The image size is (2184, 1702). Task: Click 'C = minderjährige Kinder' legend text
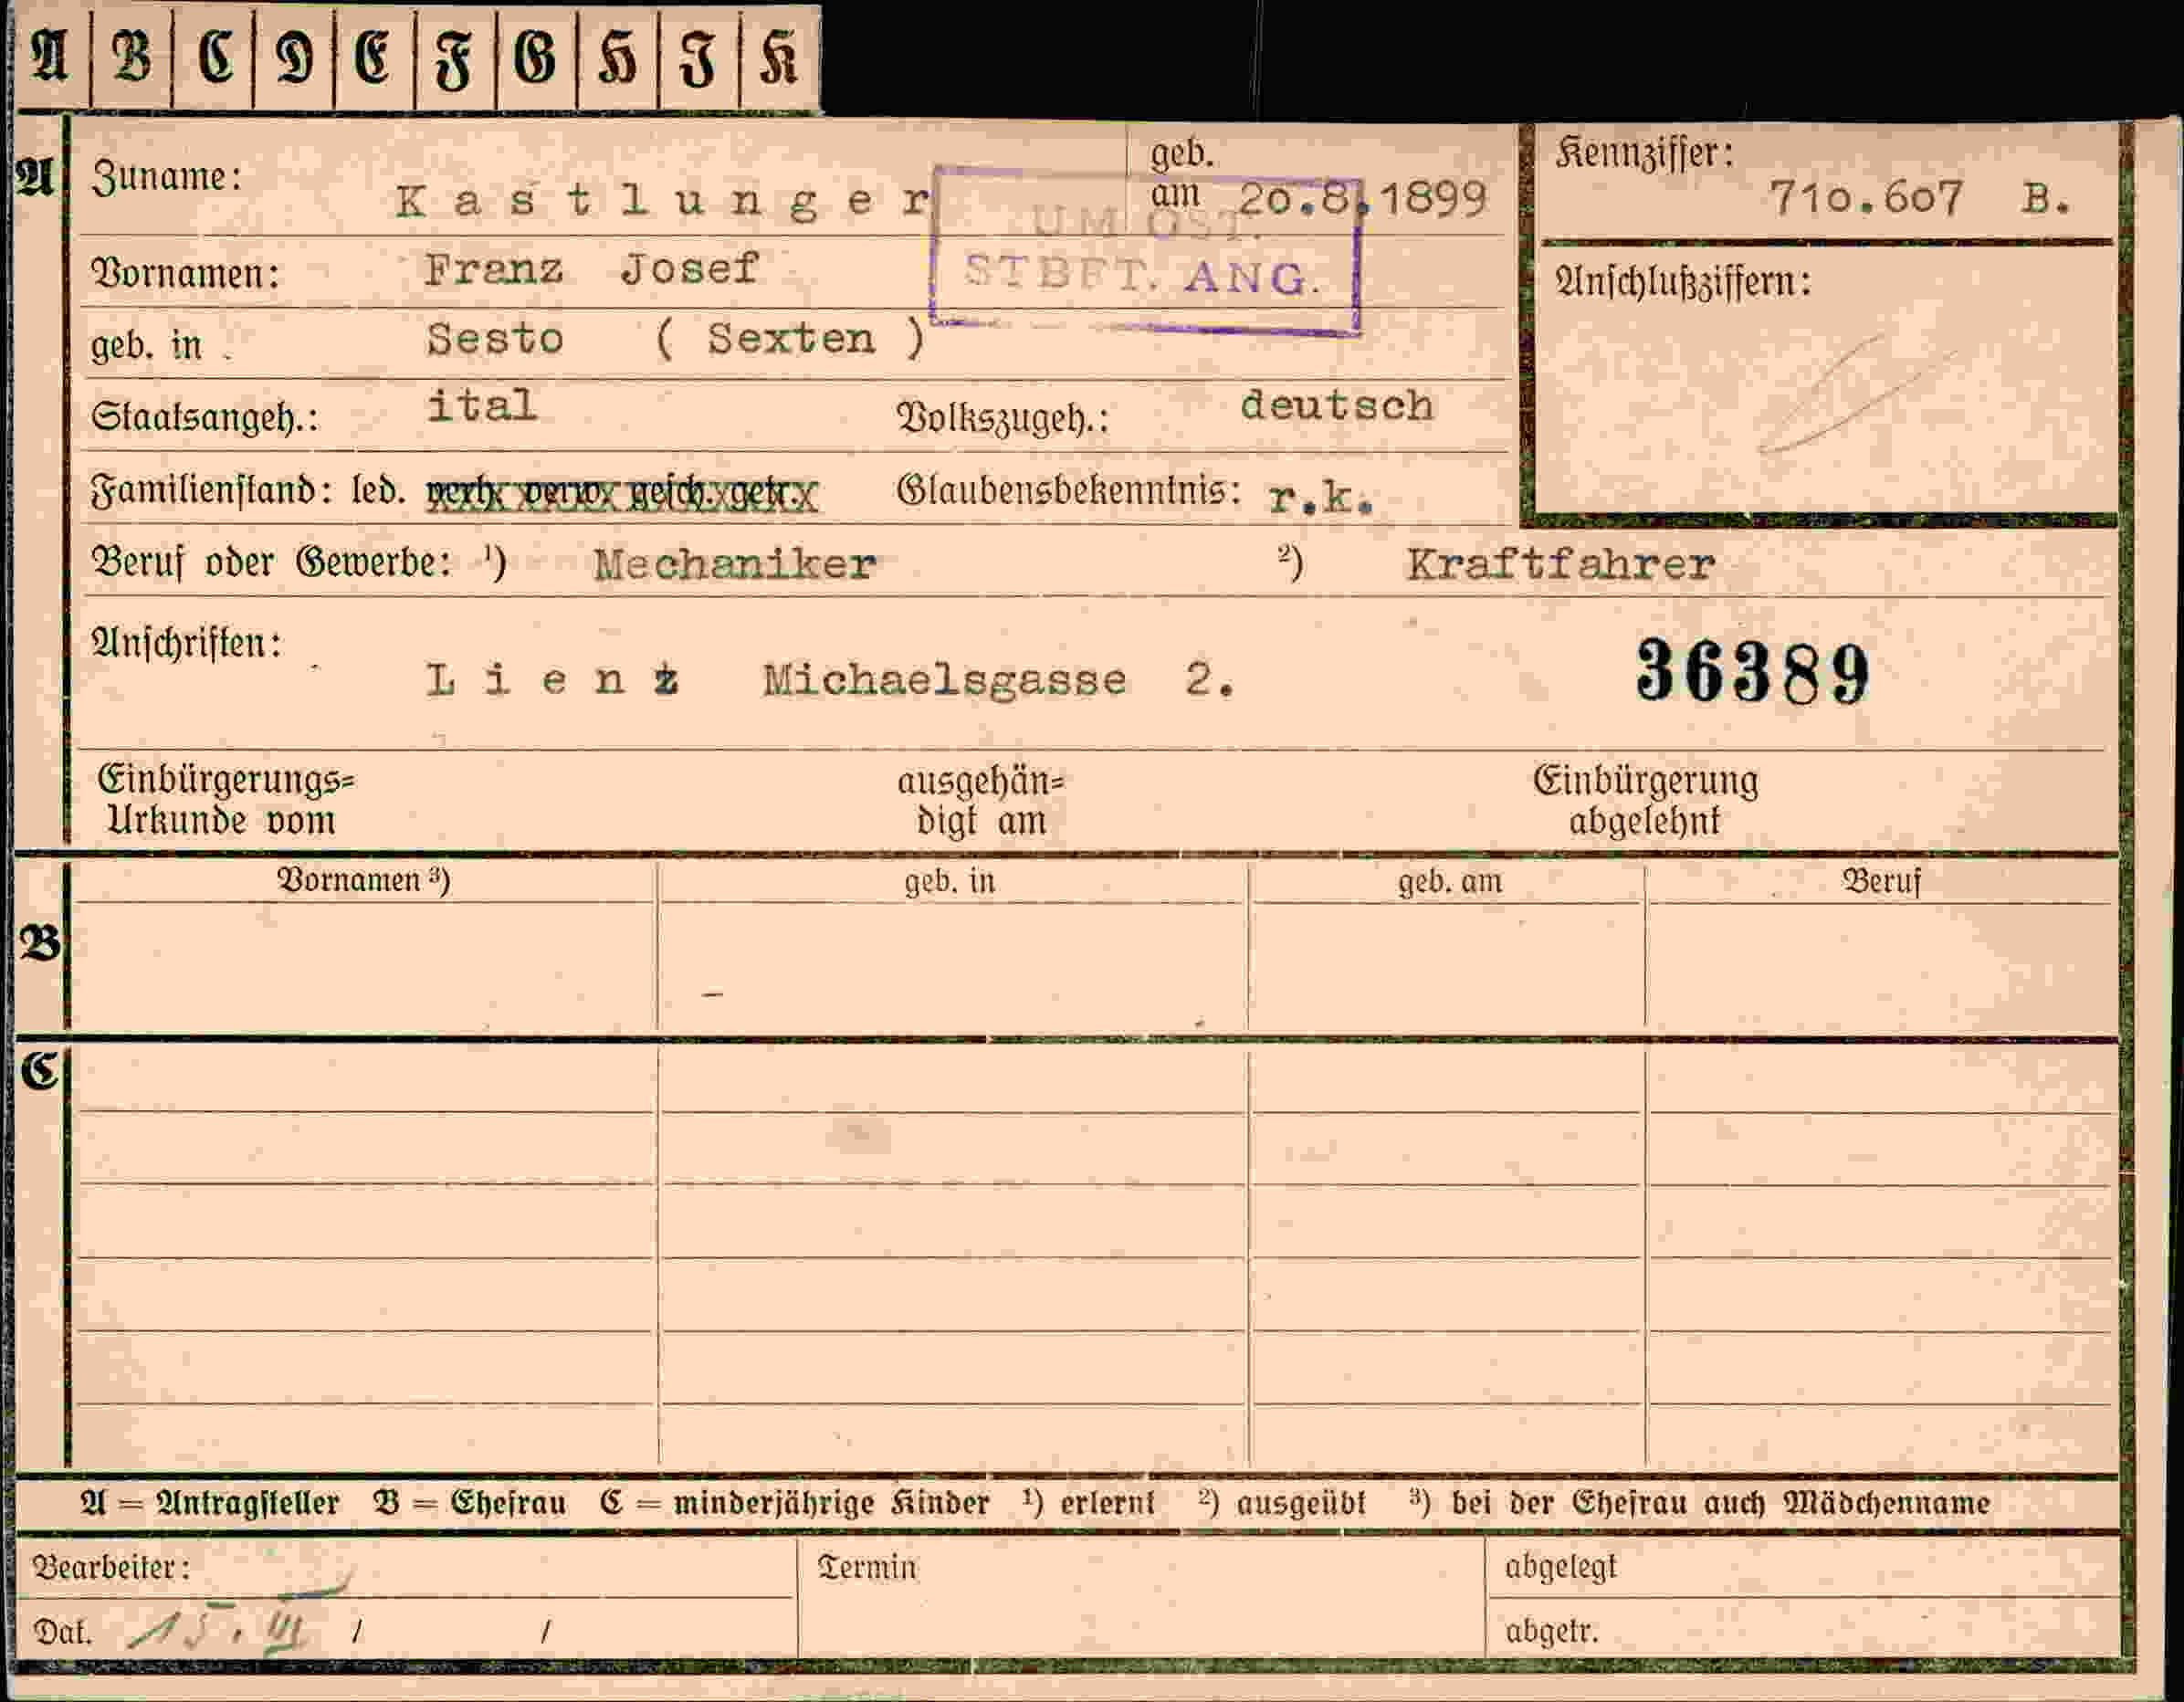(x=795, y=1503)
